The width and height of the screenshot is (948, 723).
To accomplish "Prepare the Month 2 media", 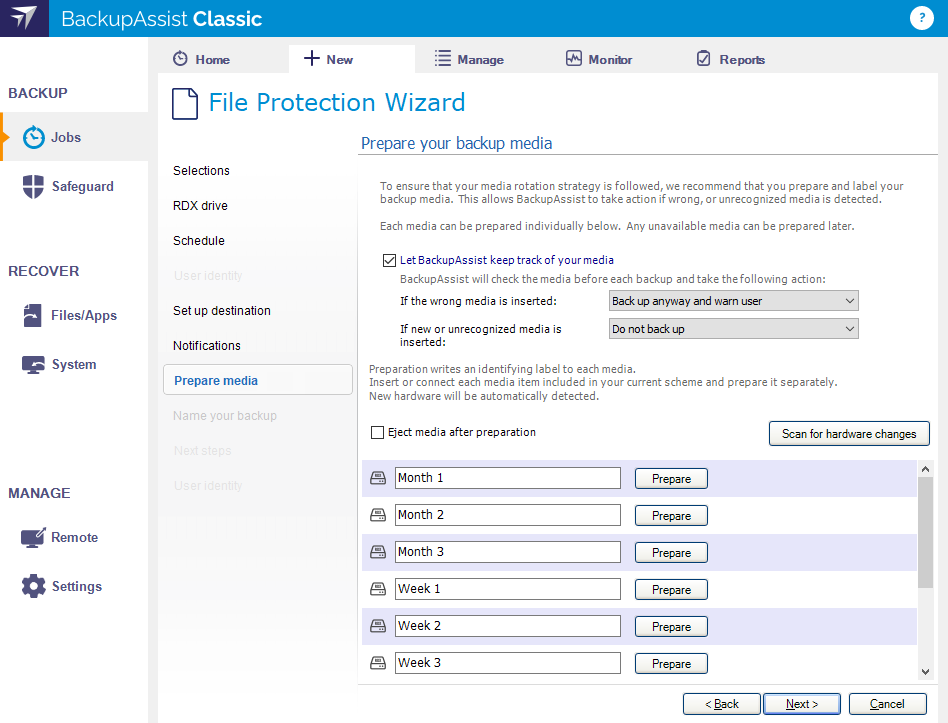I will pyautogui.click(x=671, y=516).
